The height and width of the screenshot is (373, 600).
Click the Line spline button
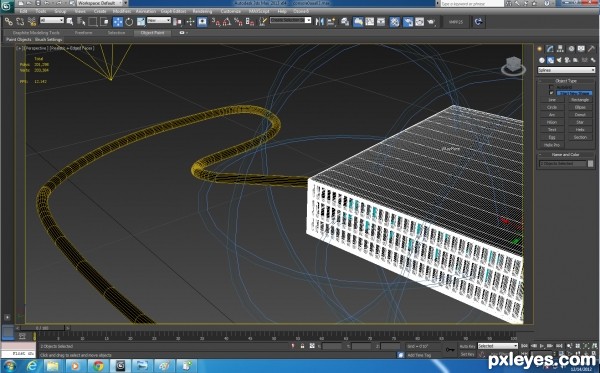[552, 100]
